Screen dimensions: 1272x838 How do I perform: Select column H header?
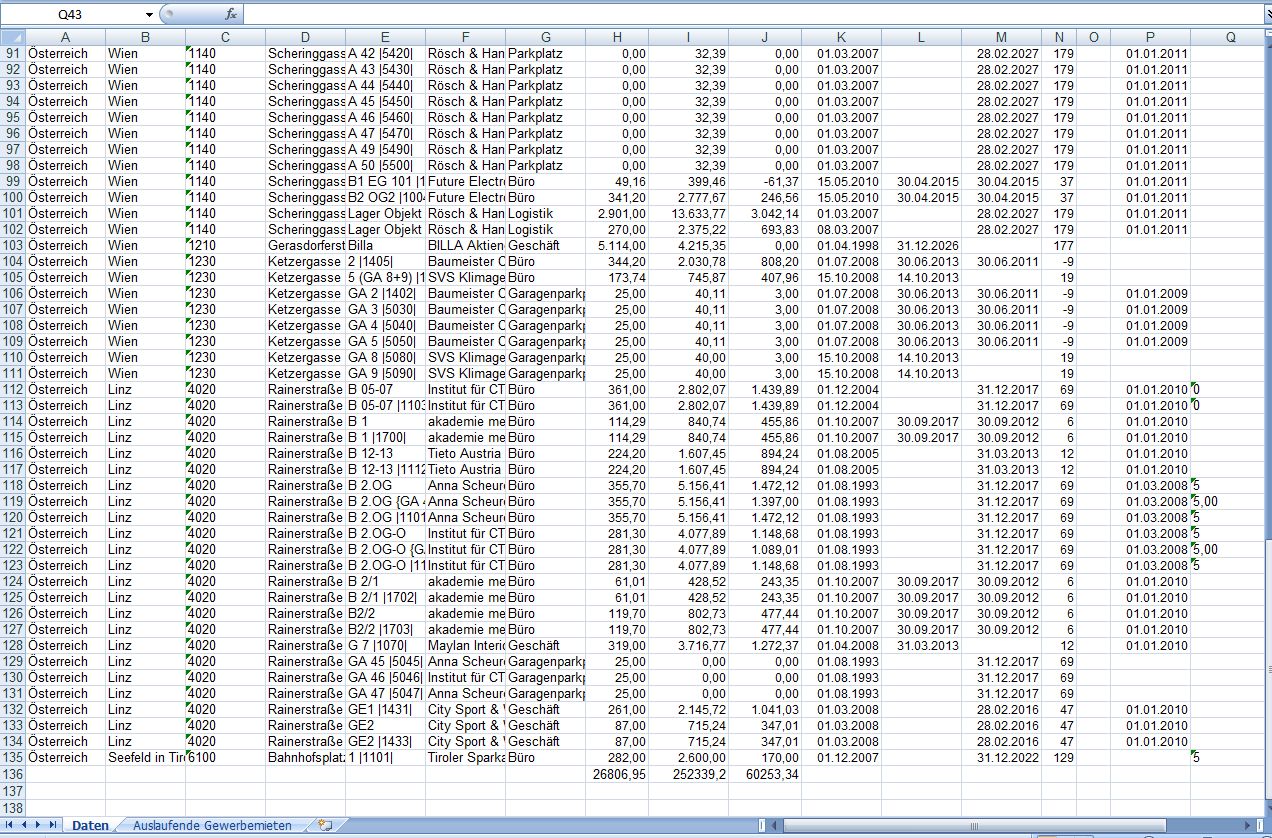[617, 37]
